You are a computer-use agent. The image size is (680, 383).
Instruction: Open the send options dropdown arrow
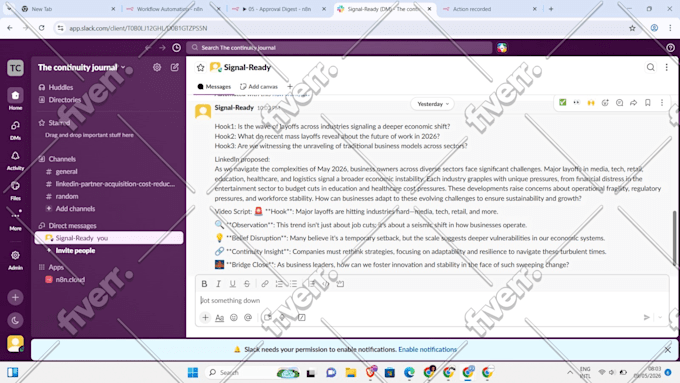point(660,318)
